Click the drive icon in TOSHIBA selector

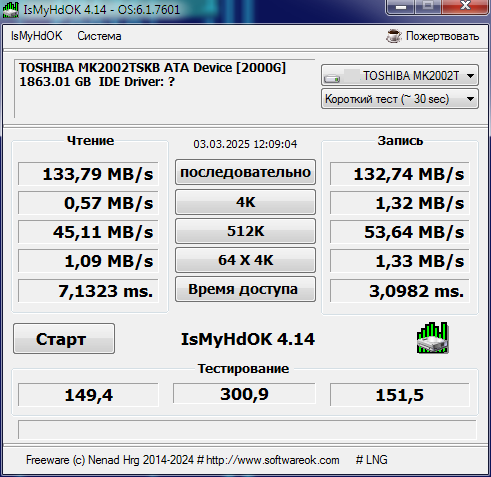click(332, 78)
